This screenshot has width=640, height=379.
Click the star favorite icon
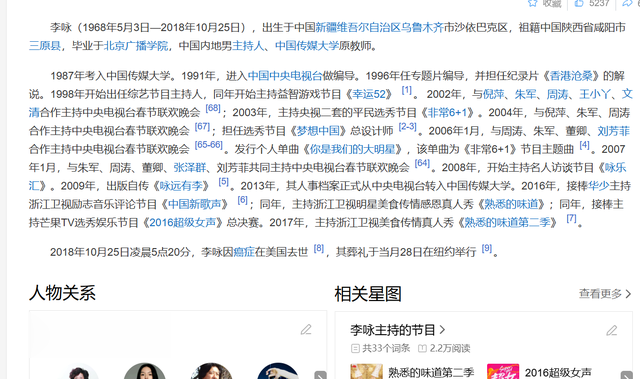532,3
